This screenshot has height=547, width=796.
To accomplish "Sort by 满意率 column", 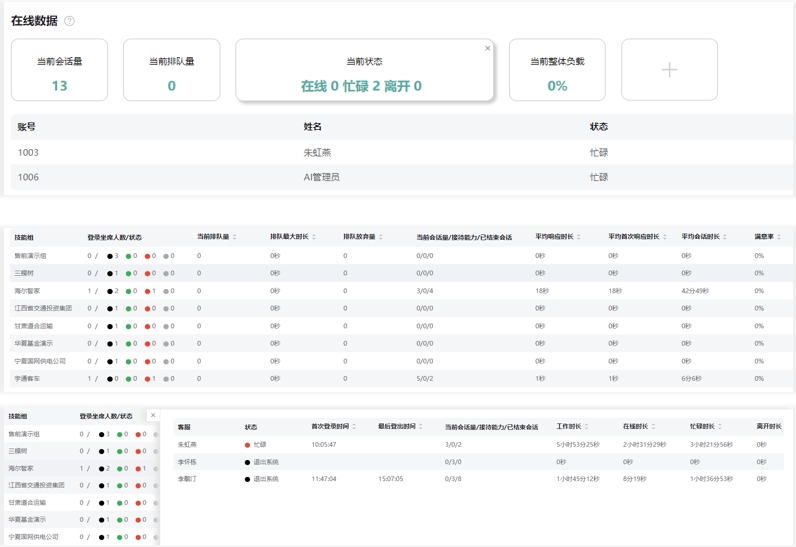I will [779, 237].
